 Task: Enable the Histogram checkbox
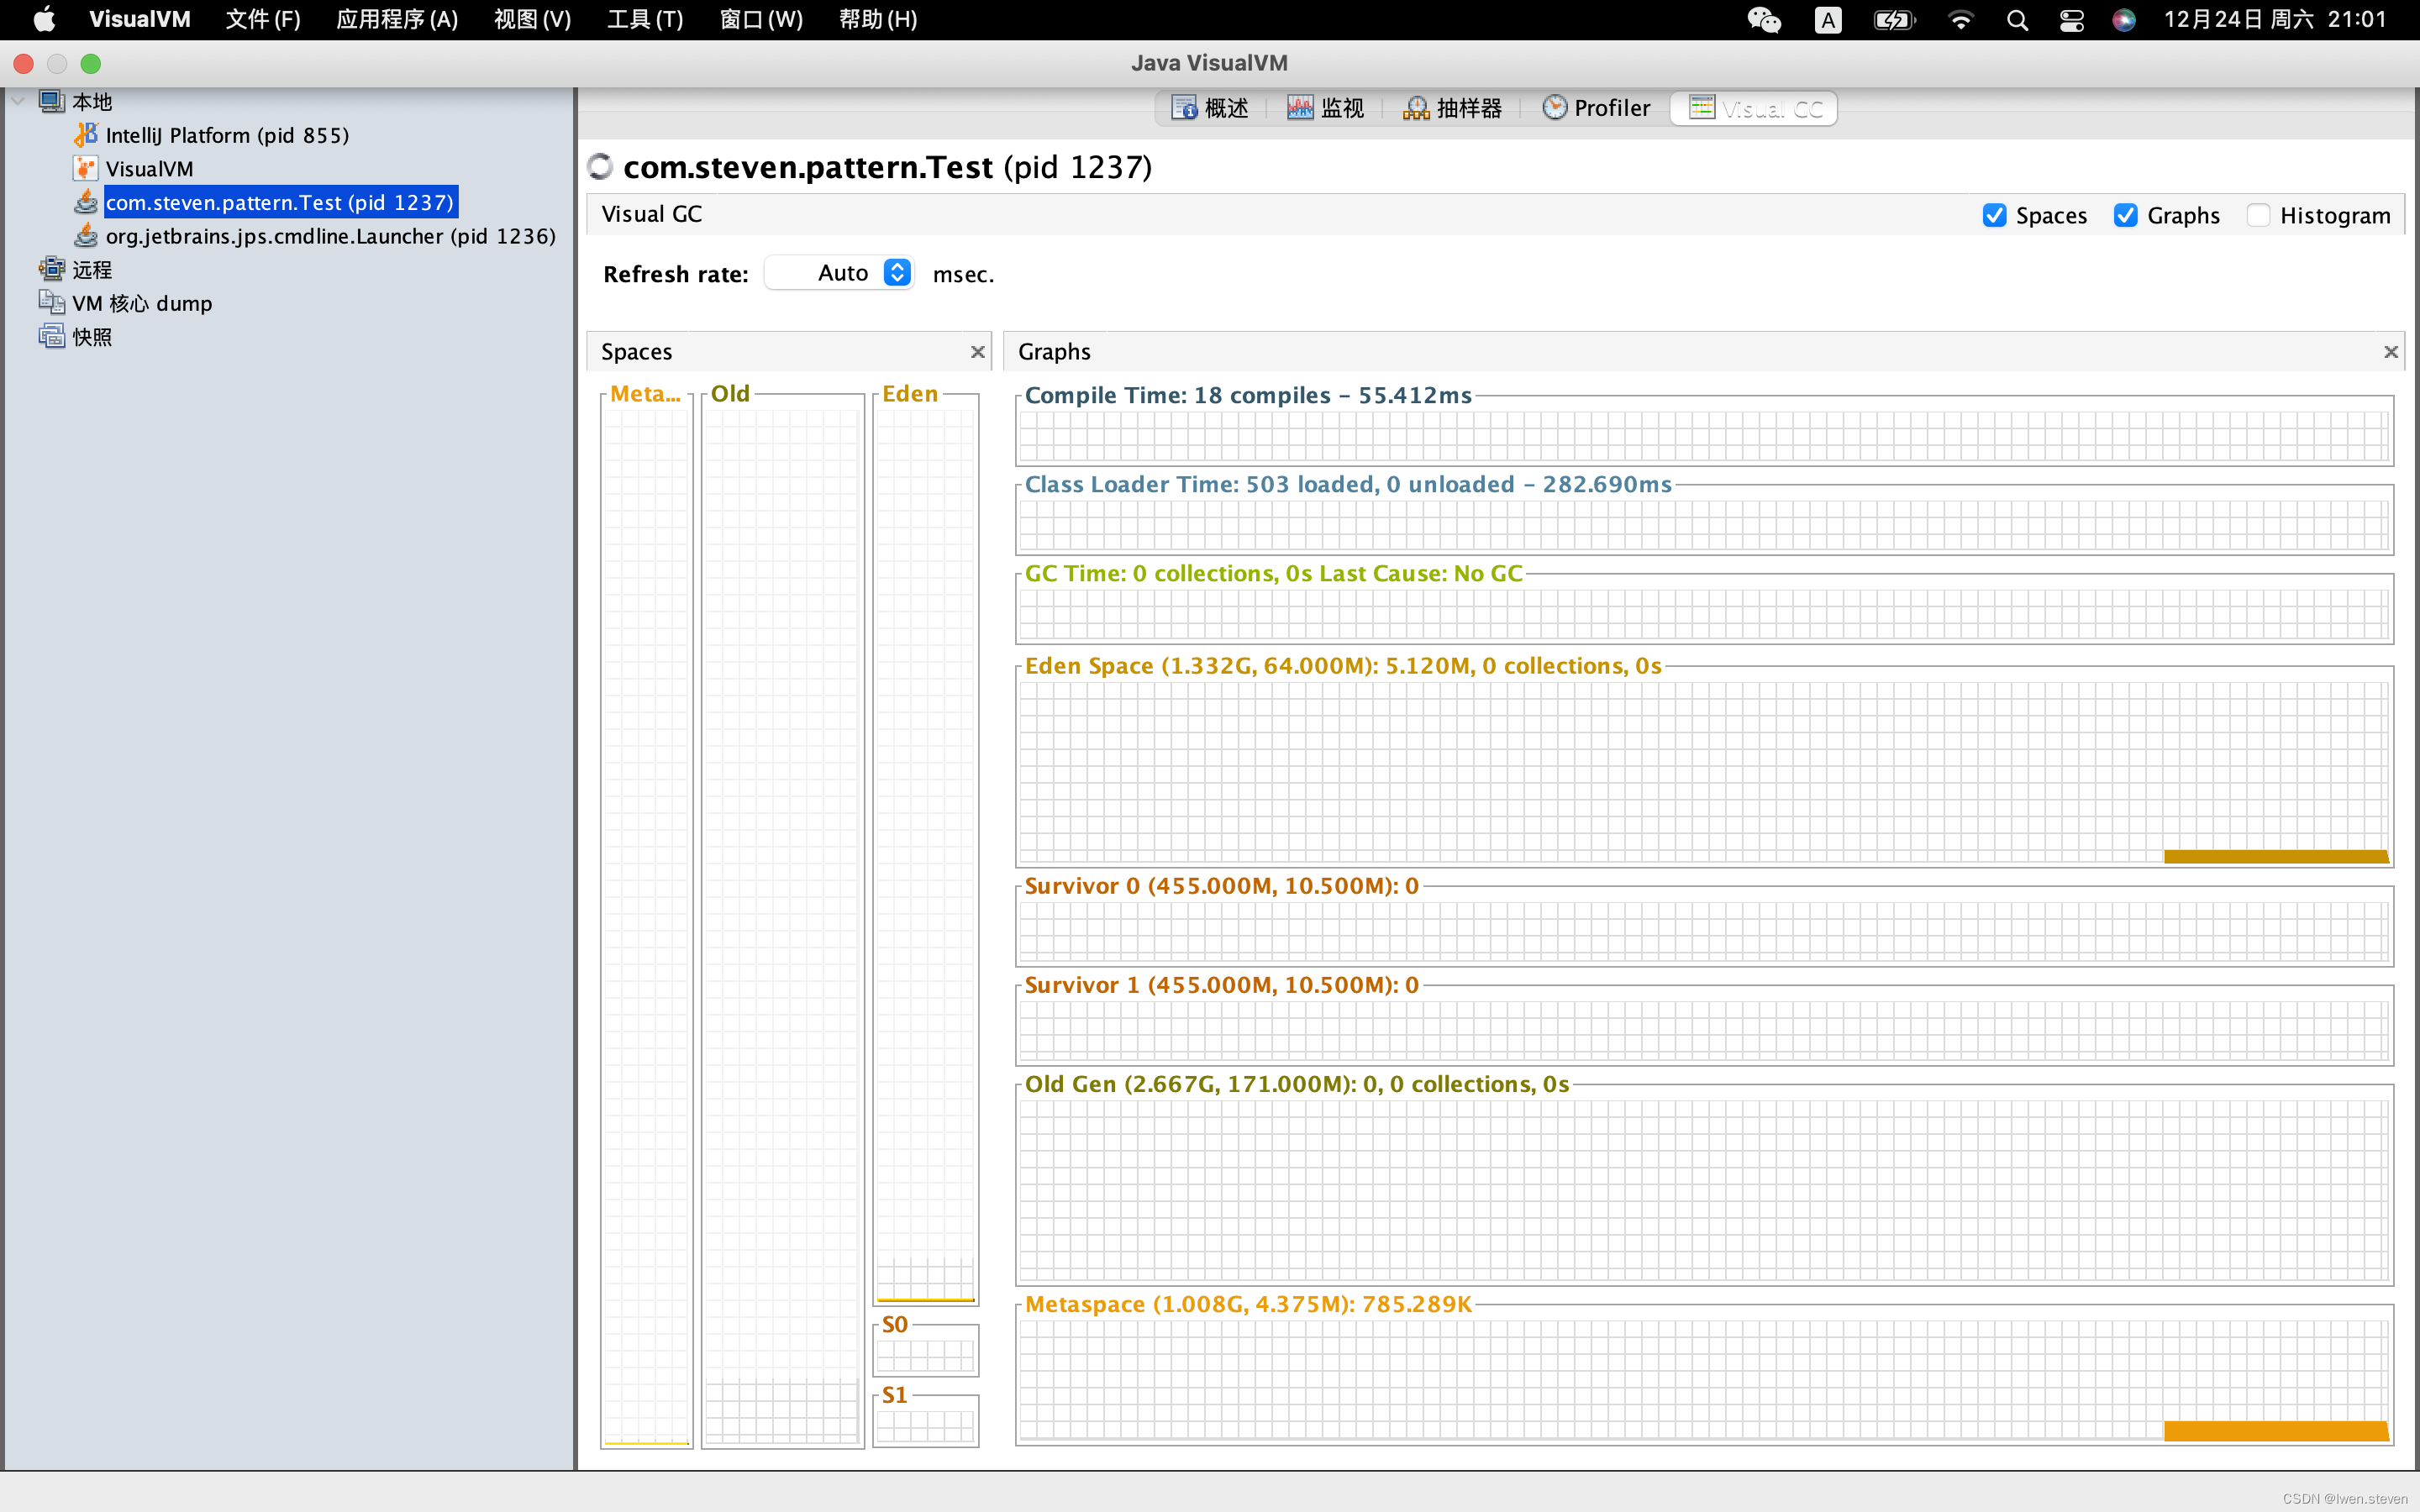2258,215
